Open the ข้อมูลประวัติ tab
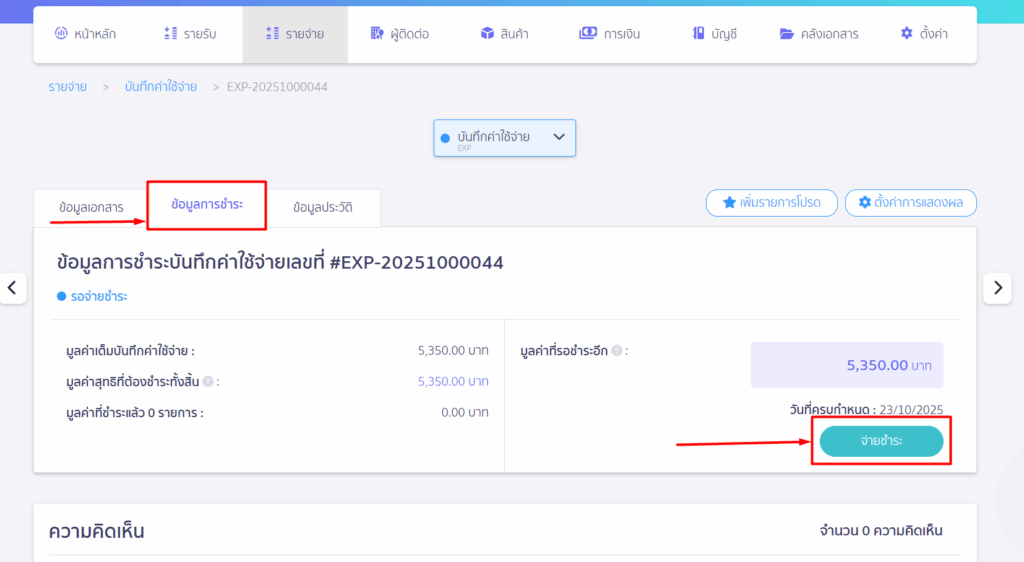 [322, 208]
